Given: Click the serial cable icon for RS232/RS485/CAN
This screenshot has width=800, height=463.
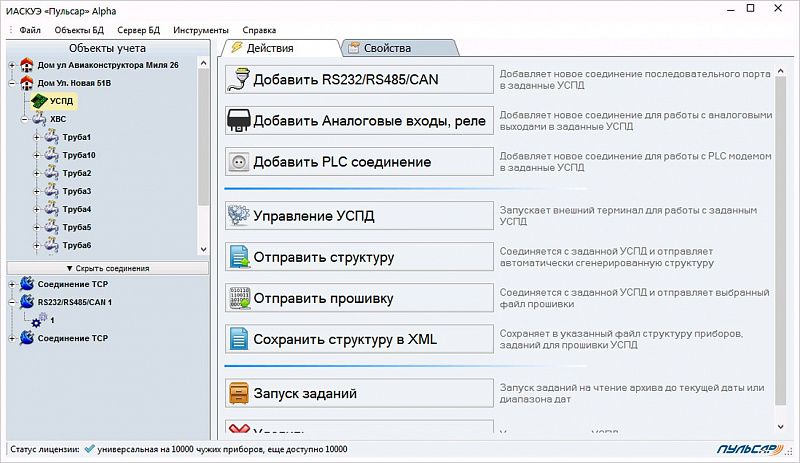Looking at the screenshot, I should tap(239, 79).
